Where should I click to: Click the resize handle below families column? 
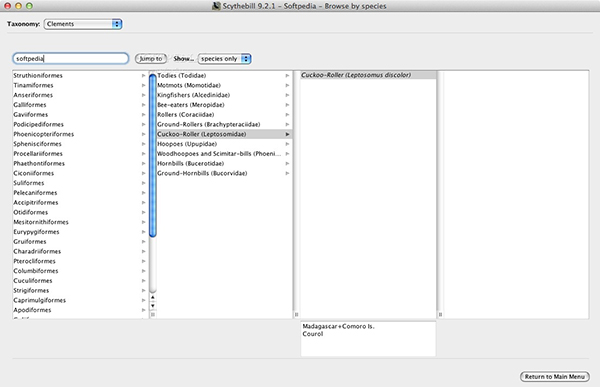[296, 315]
